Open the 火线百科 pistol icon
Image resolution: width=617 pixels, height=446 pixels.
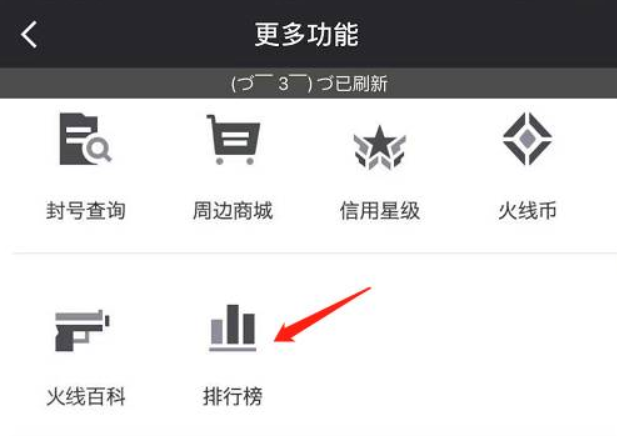[82, 330]
